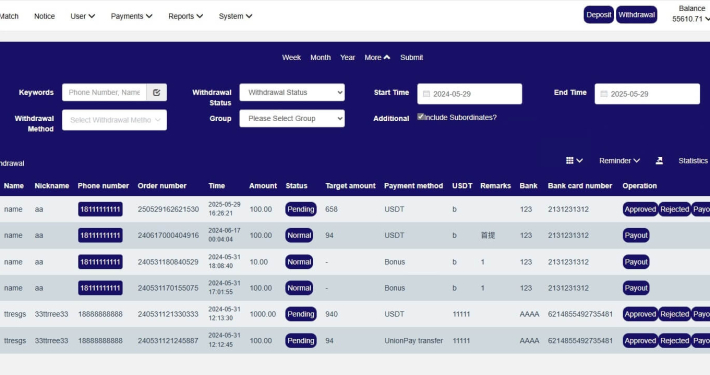
Task: Approve order 240531121245887
Action: click(x=640, y=341)
